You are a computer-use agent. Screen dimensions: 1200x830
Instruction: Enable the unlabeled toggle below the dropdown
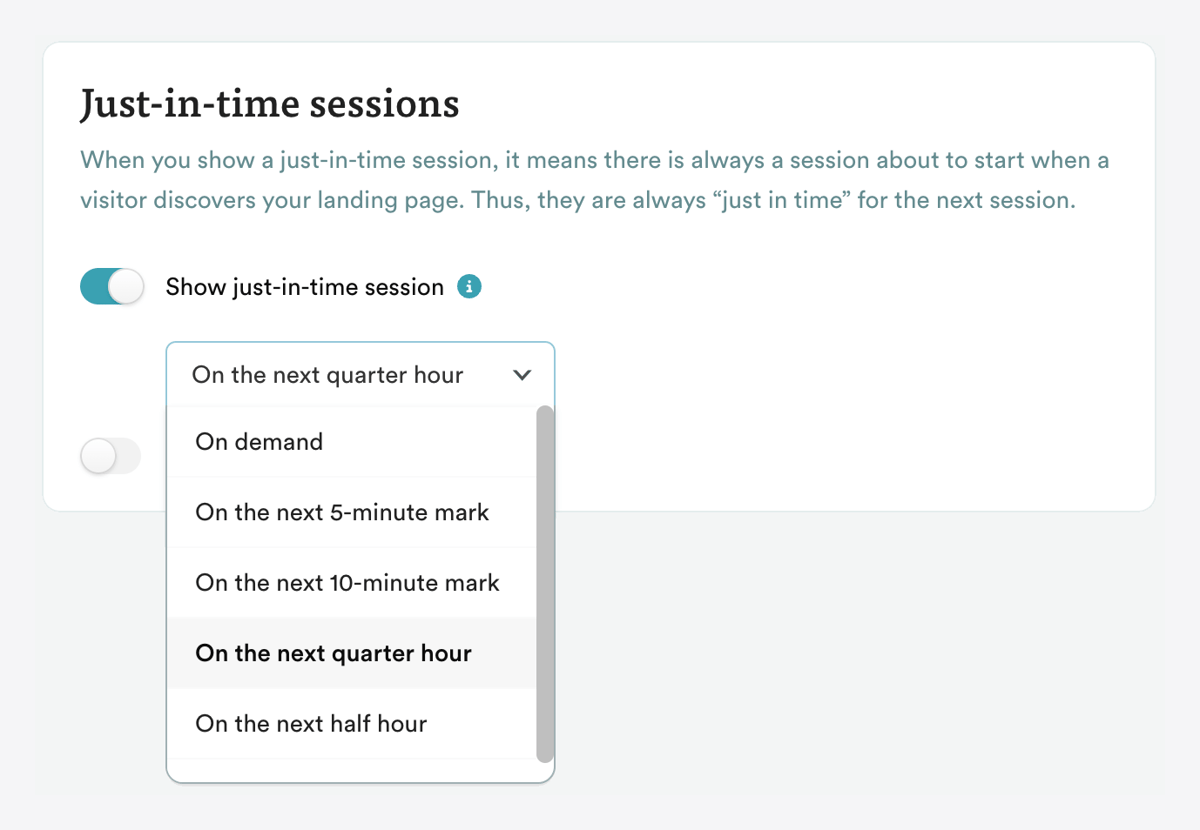click(110, 456)
